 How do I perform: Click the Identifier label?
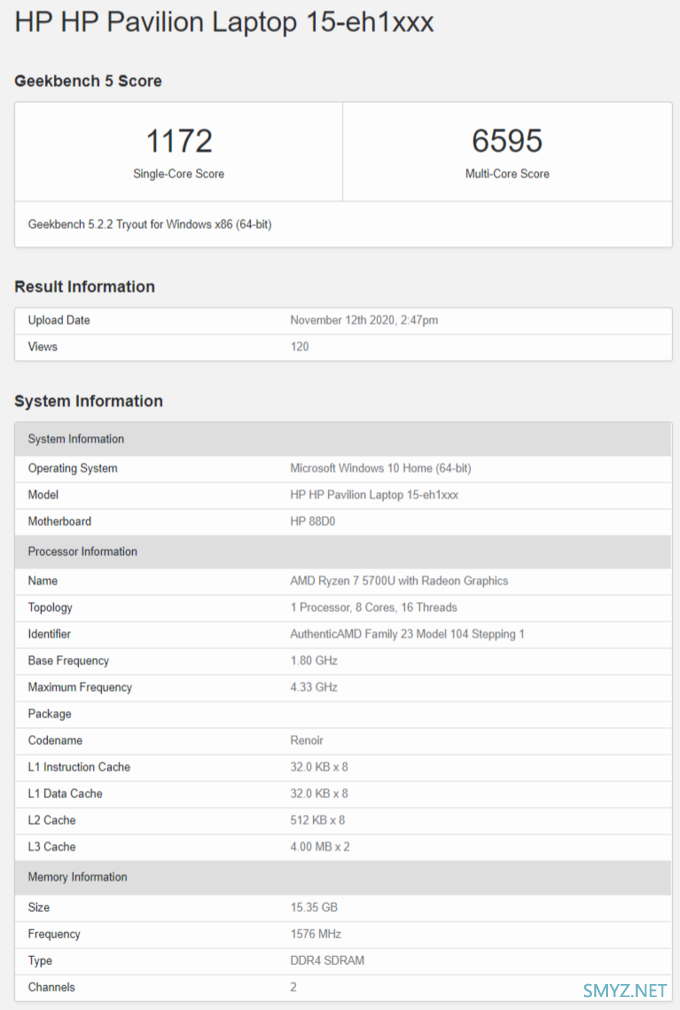click(x=49, y=634)
